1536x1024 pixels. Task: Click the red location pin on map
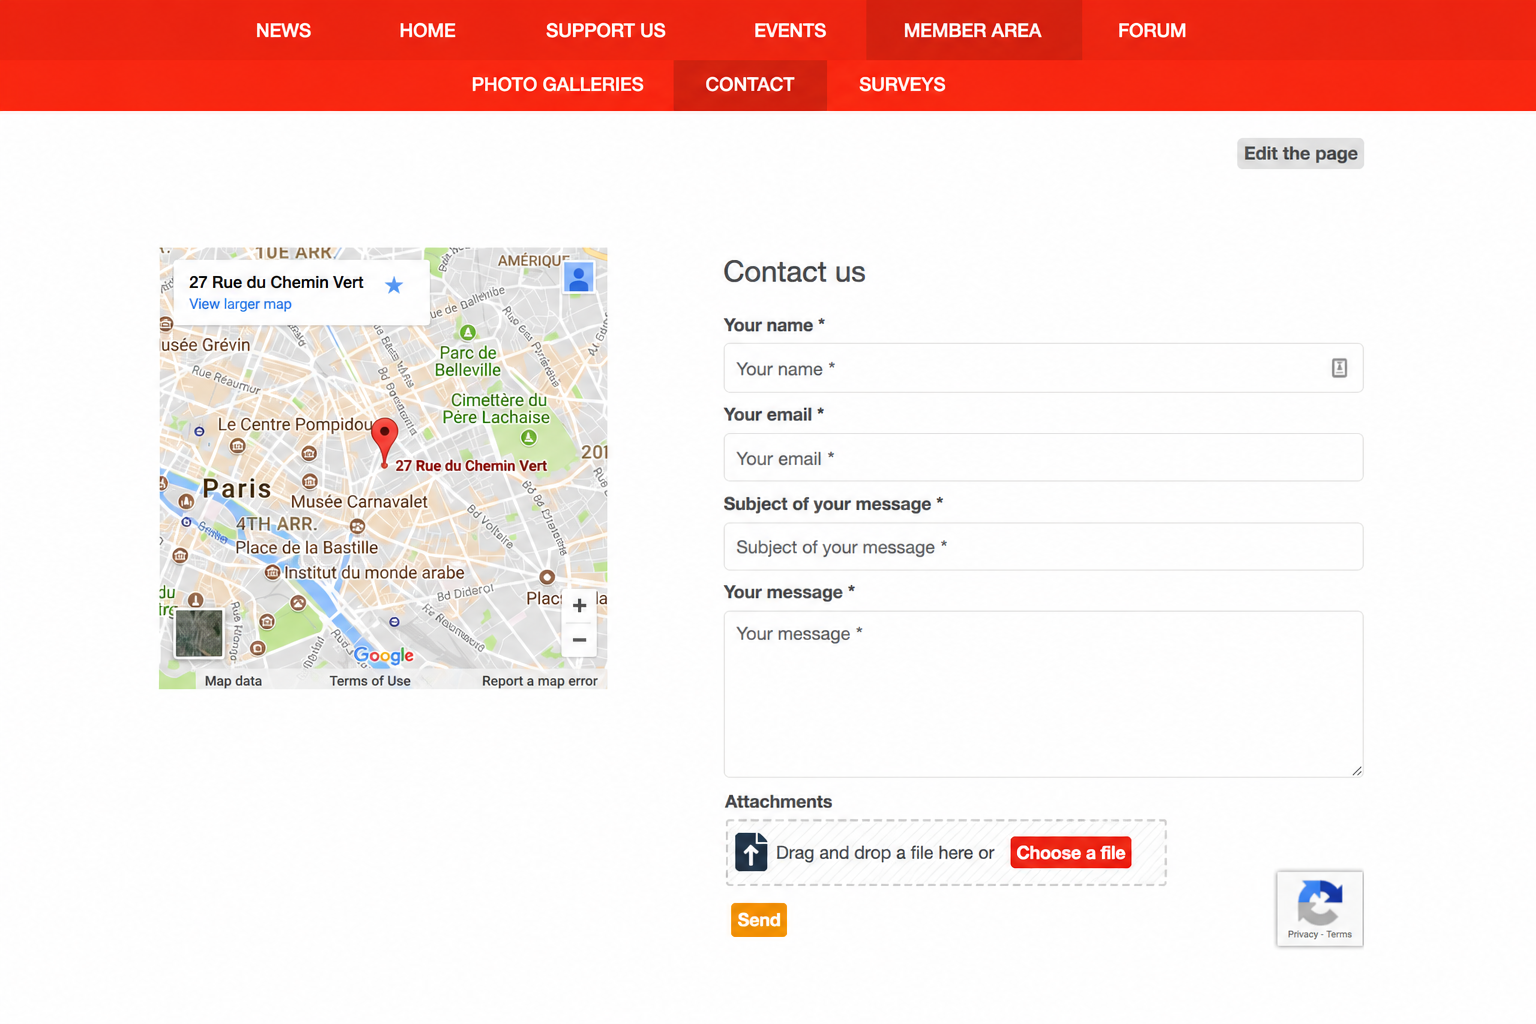click(x=384, y=441)
